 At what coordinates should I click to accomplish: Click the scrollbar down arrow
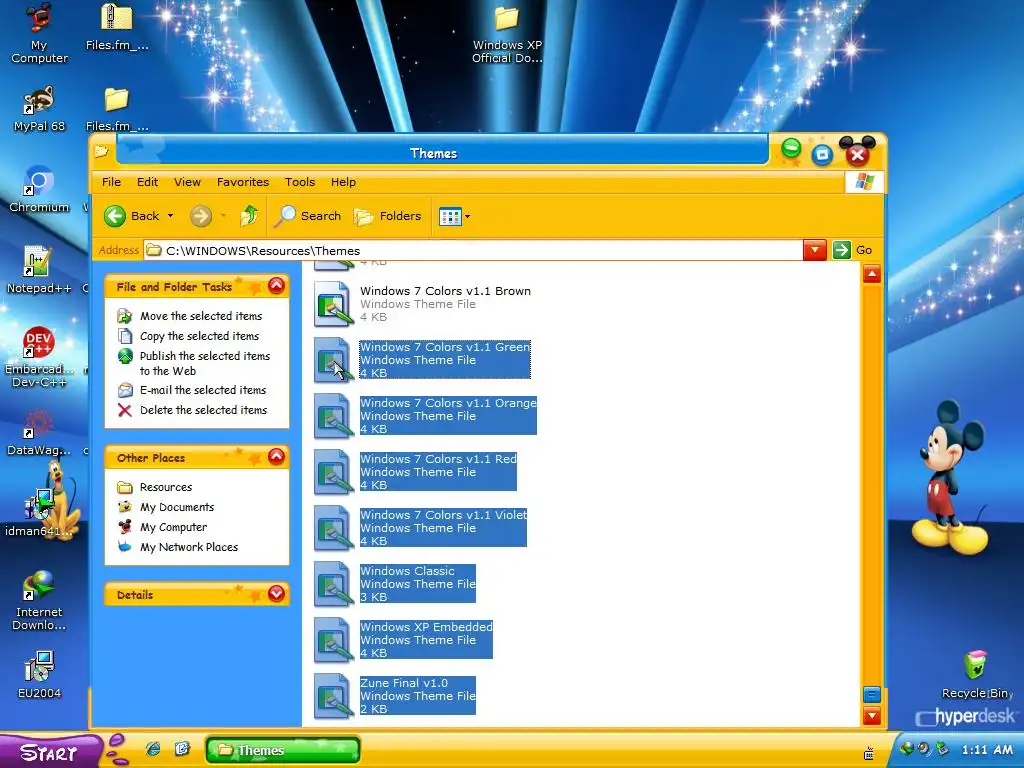tap(872, 716)
